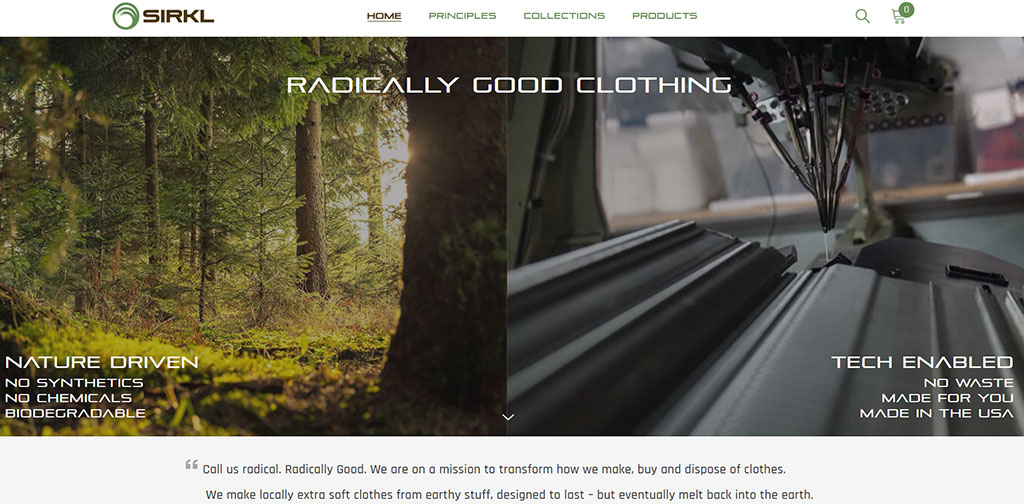Screen dimensions: 1024x504
Task: Click the SIRKL brand name text
Action: pos(178,16)
